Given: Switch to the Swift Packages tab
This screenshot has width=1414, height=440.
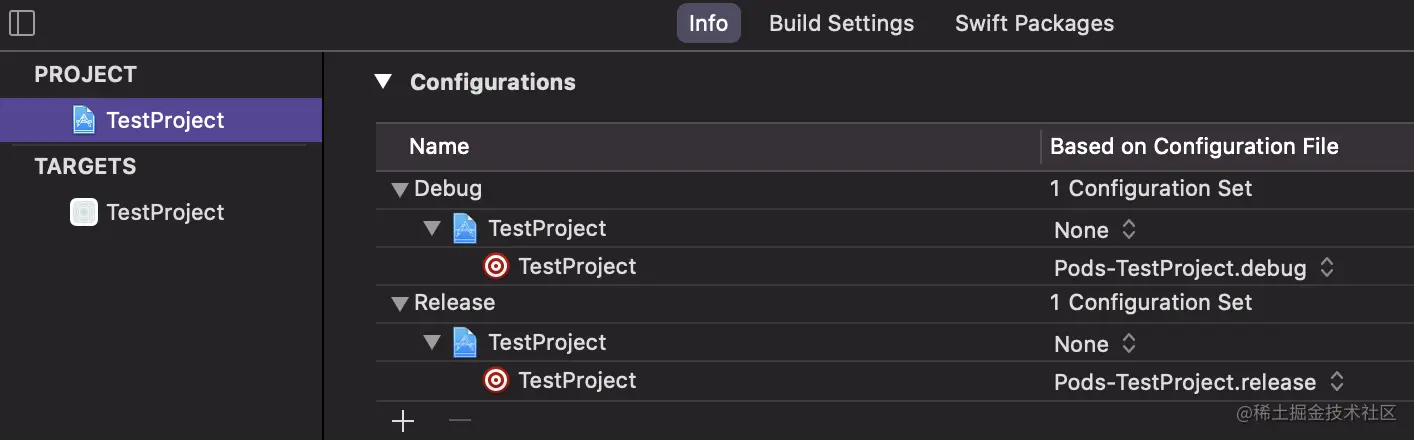Looking at the screenshot, I should coord(1034,23).
